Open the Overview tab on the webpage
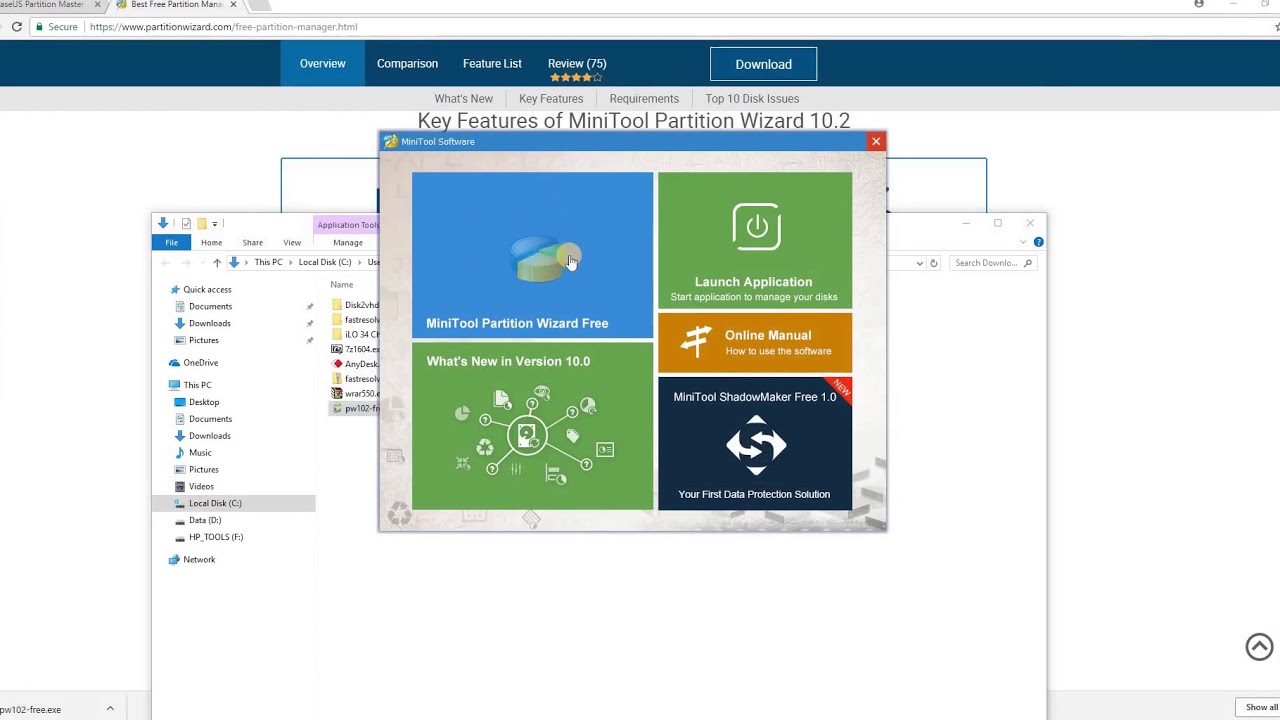The height and width of the screenshot is (720, 1280). (322, 63)
